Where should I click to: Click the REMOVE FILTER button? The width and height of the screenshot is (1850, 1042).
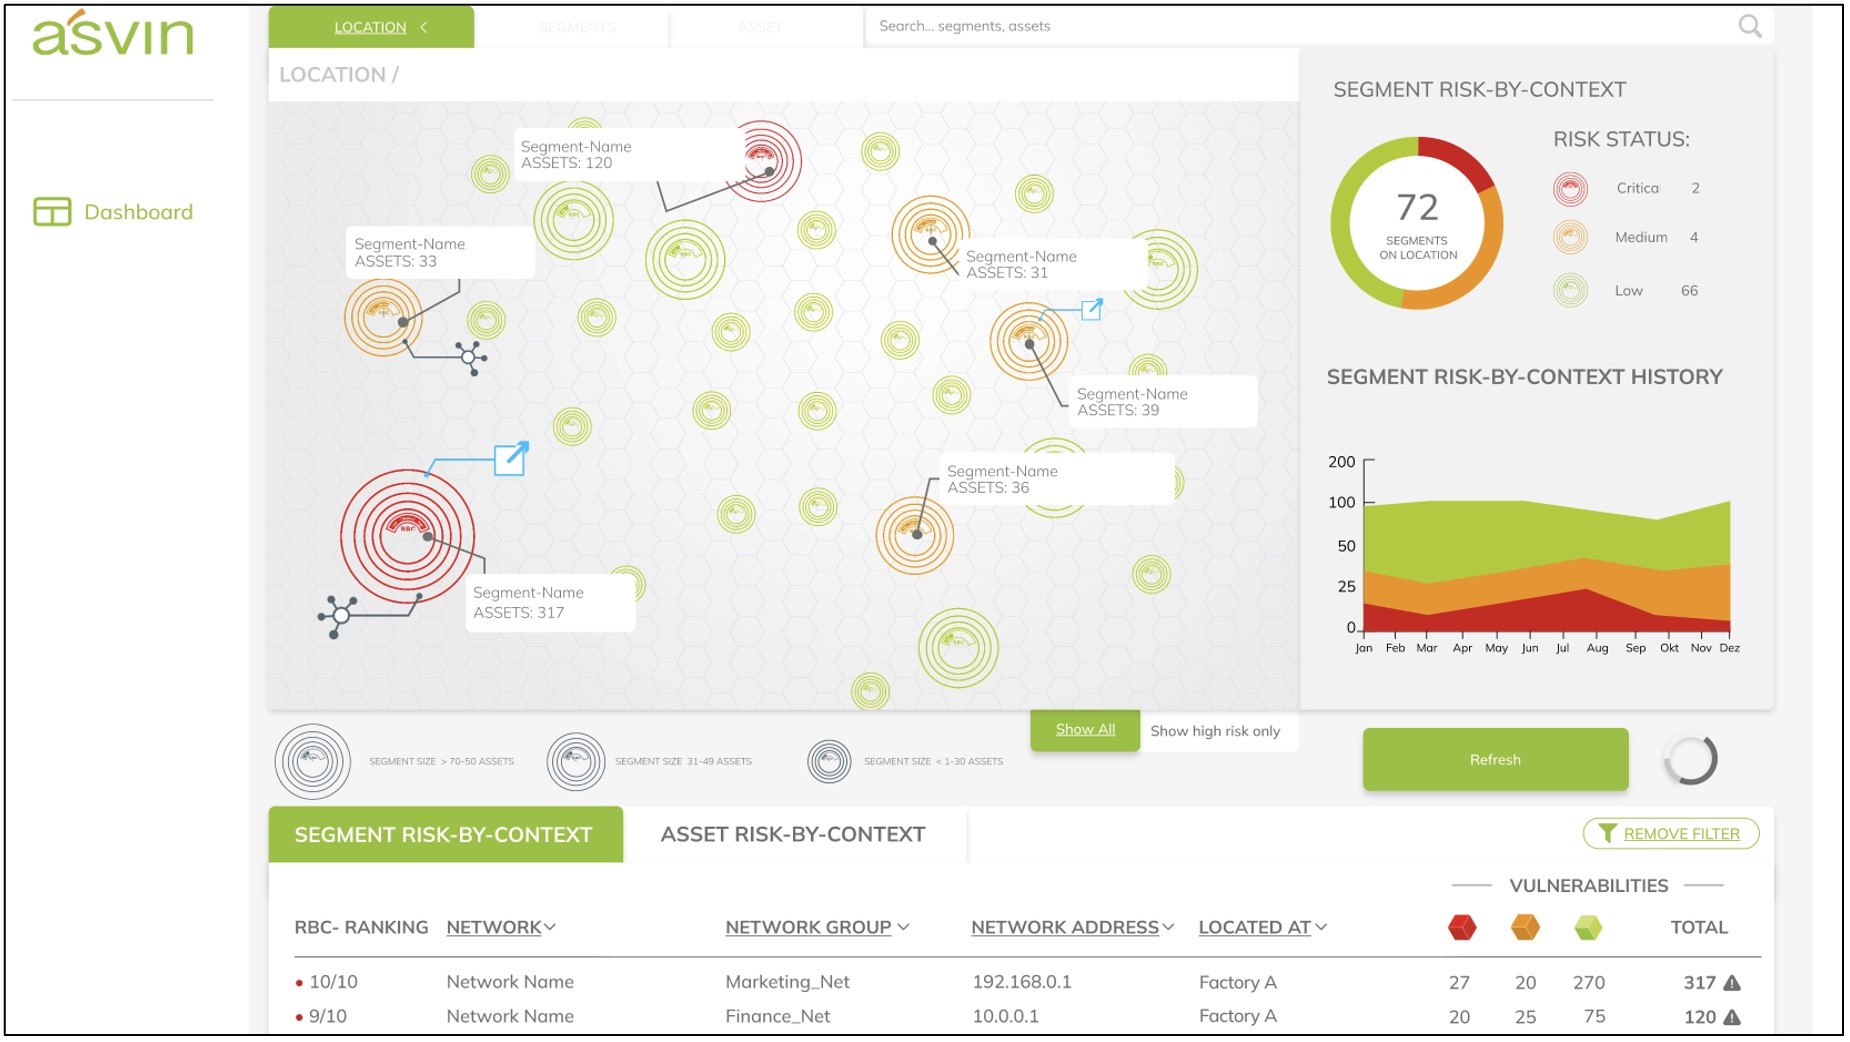pos(1670,834)
